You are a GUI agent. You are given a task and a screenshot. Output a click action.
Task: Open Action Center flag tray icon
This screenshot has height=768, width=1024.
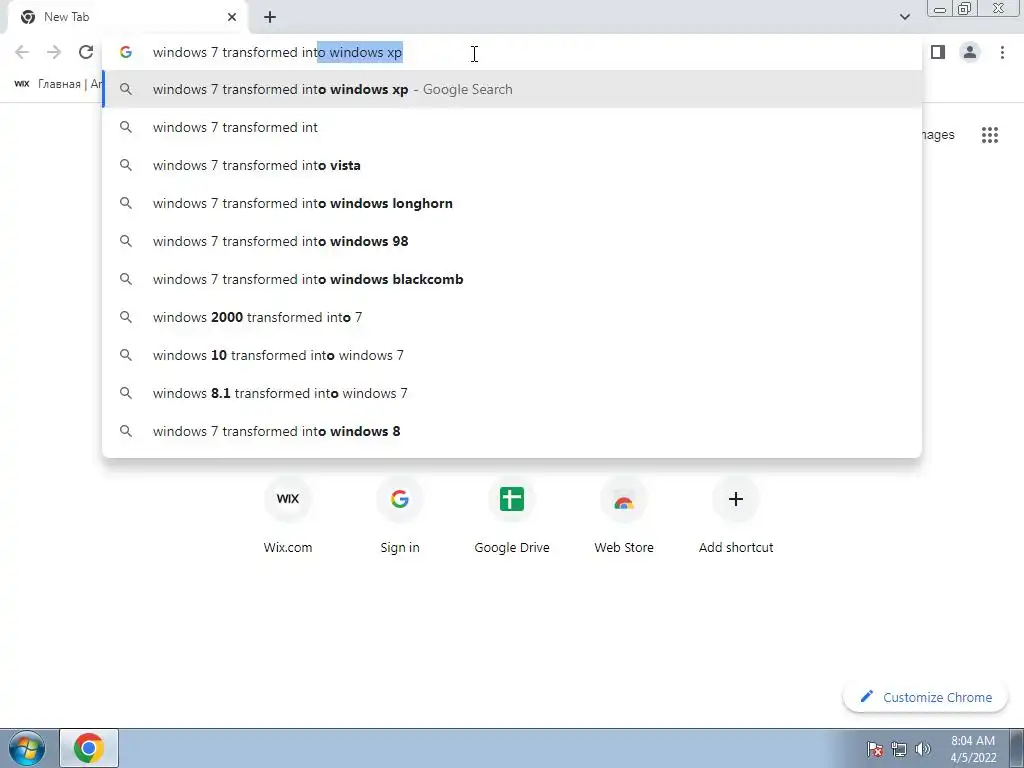(875, 749)
